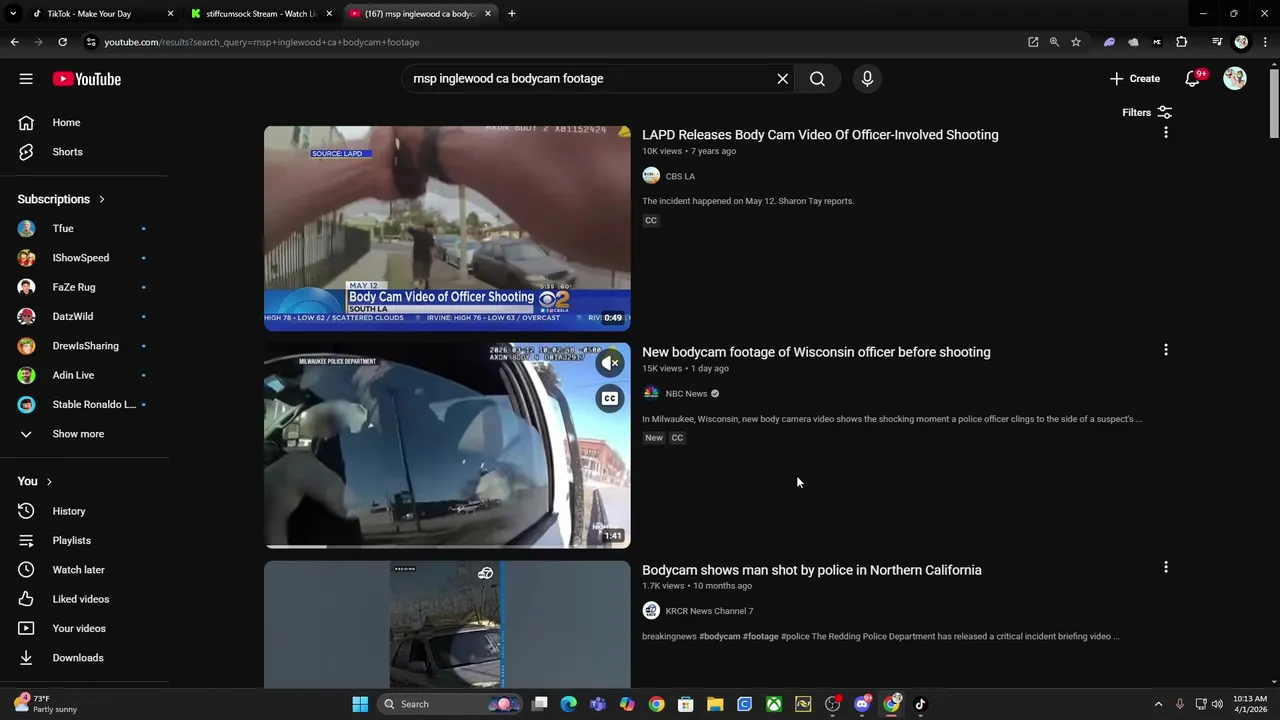Screen dimensions: 1280x720
Task: Open the Chrome zoom magnifier icon
Action: coord(1054,42)
